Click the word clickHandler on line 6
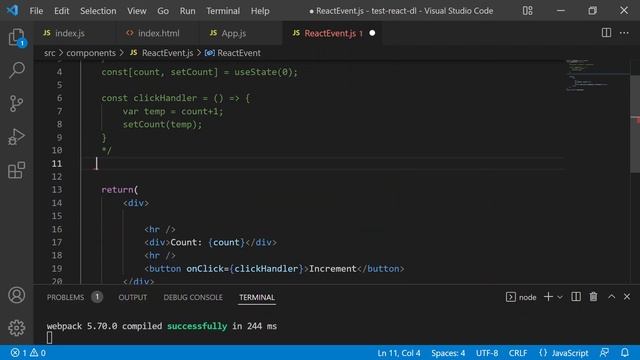Image resolution: width=640 pixels, height=360 pixels. point(165,98)
